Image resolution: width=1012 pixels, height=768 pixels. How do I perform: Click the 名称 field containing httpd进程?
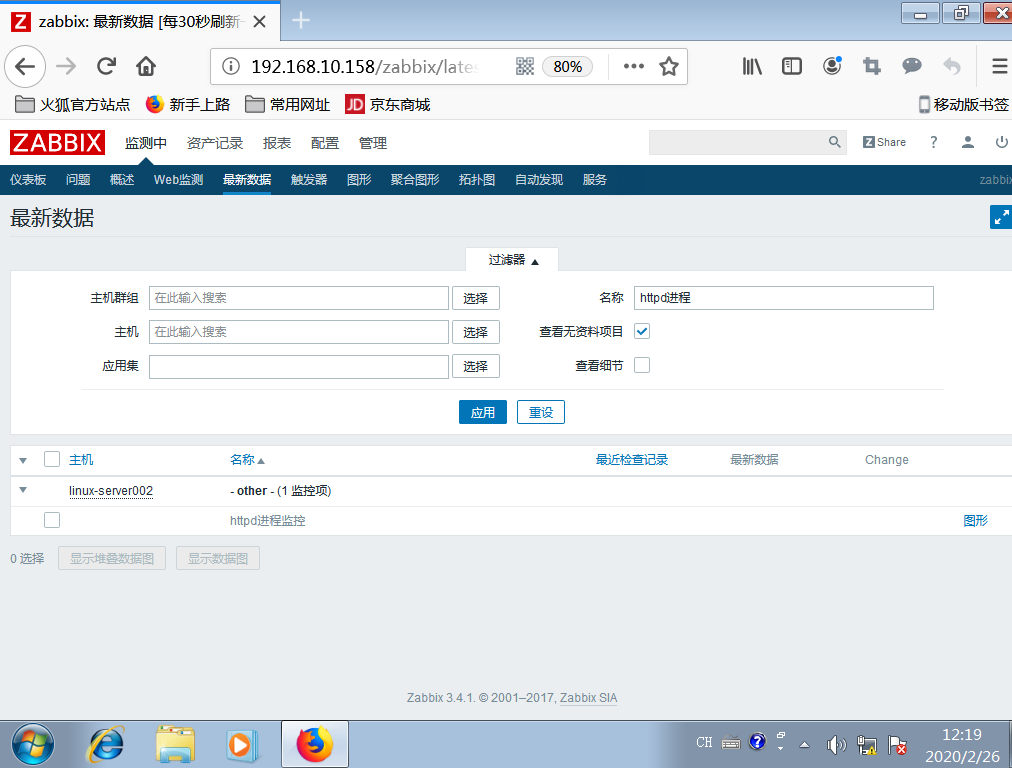(784, 298)
